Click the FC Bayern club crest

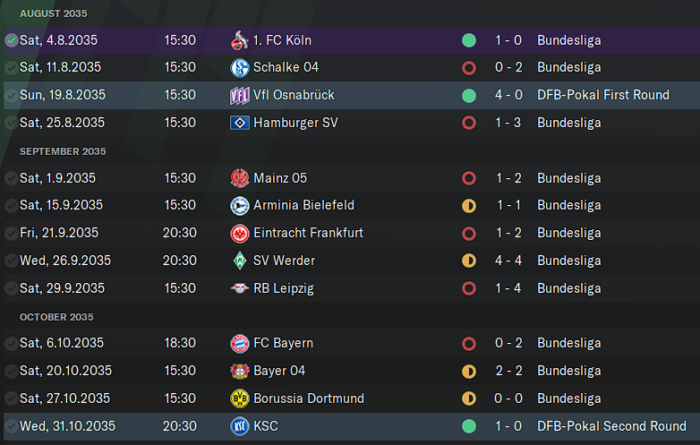tap(240, 343)
